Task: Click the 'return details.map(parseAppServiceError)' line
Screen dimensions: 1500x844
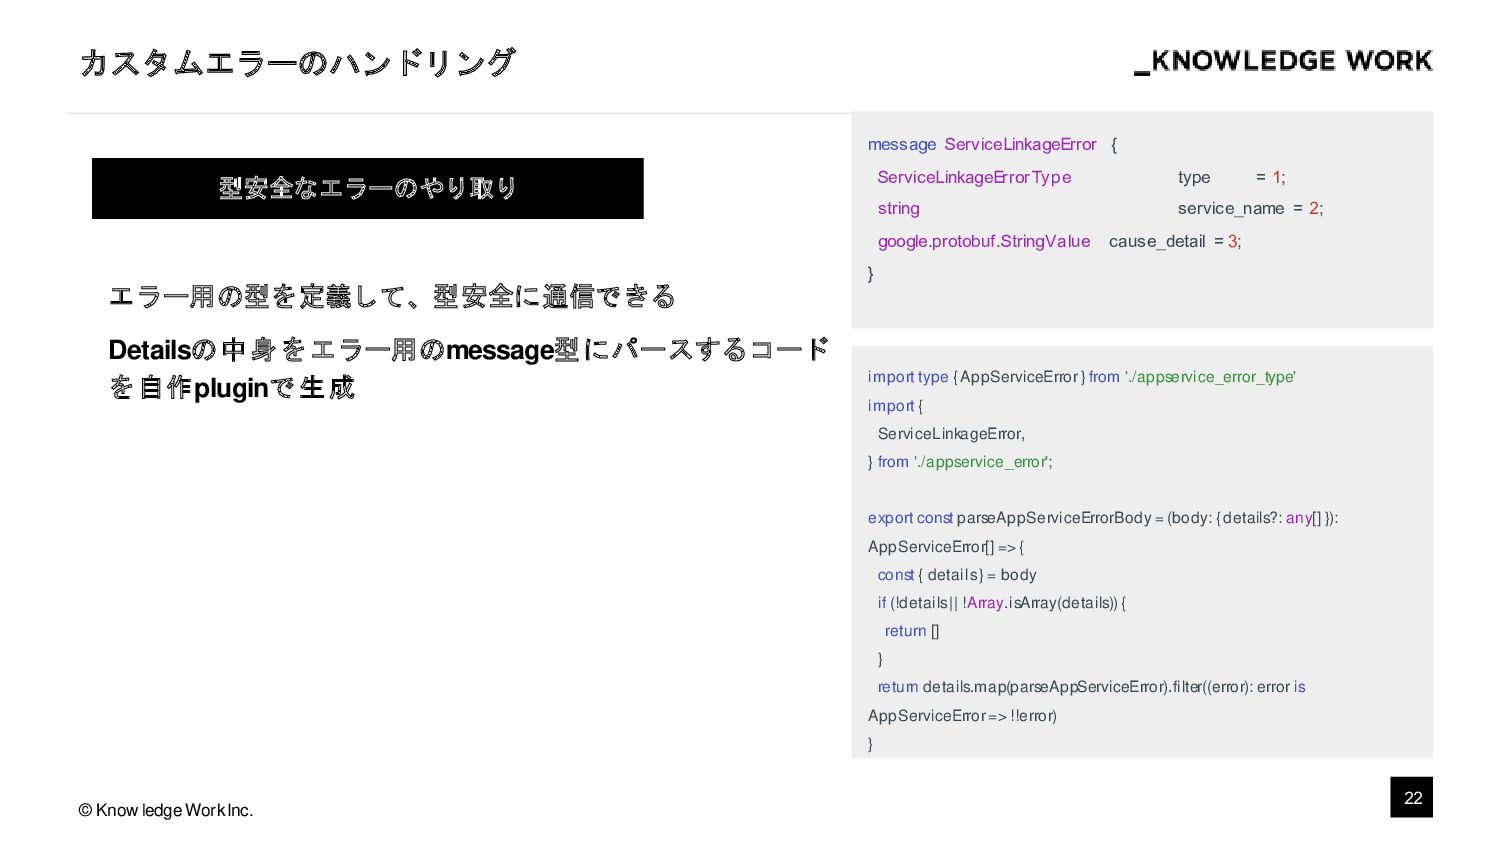Action: click(1091, 687)
